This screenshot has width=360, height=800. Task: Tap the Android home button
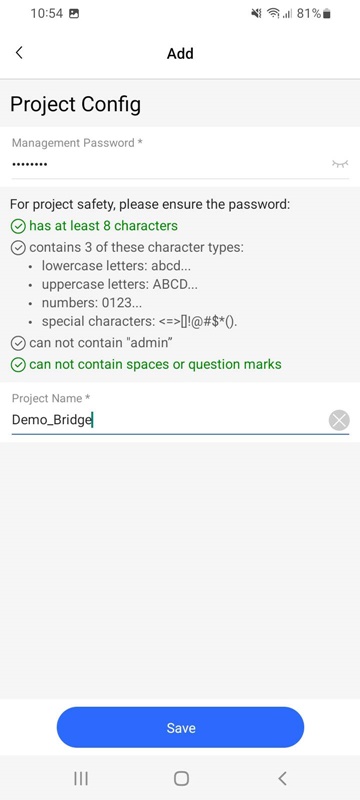[181, 779]
